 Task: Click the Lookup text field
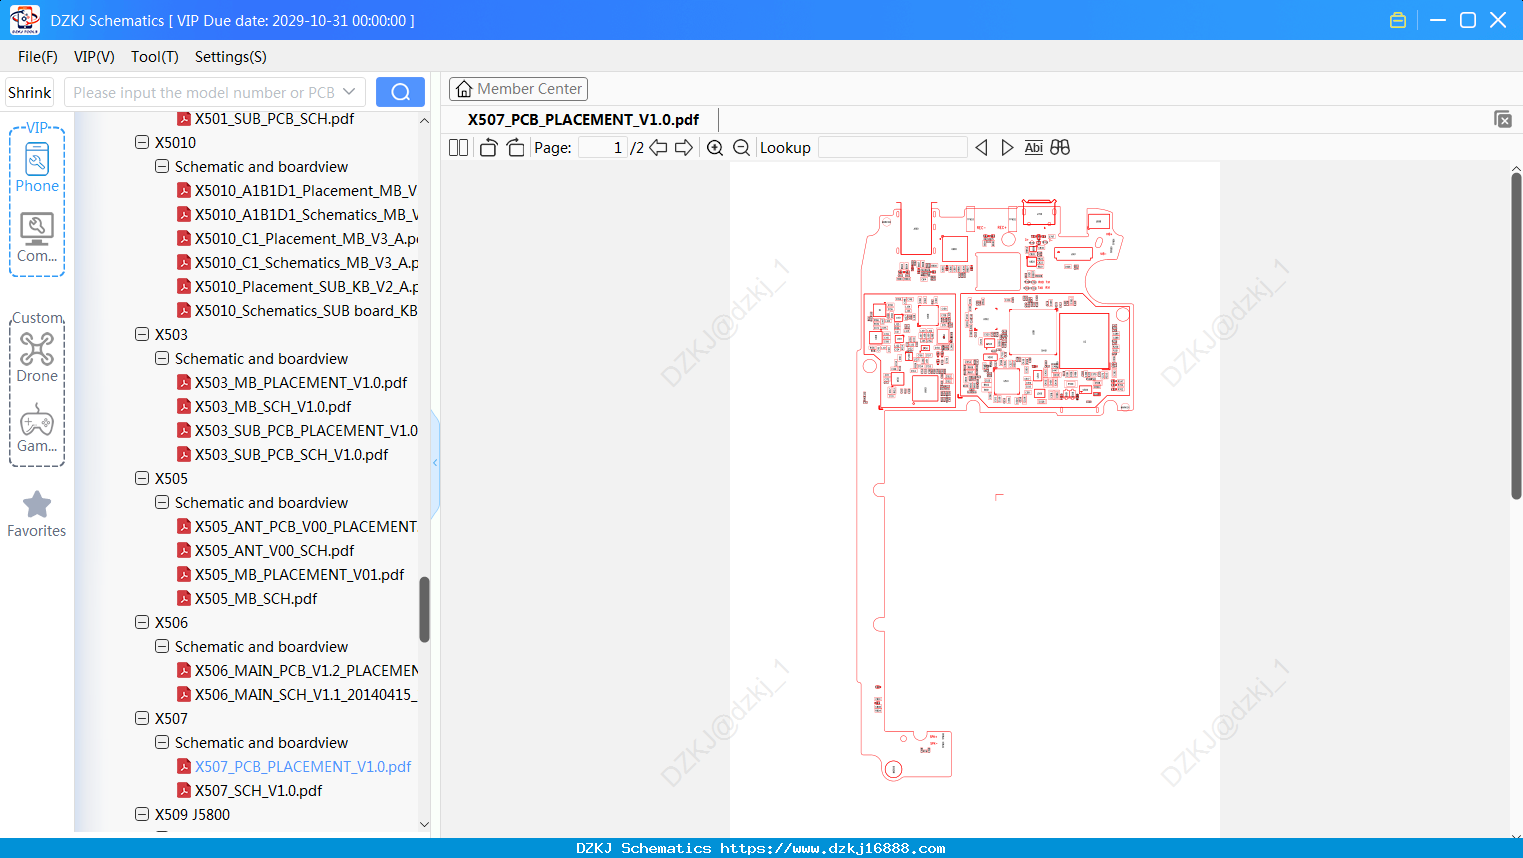click(x=892, y=147)
